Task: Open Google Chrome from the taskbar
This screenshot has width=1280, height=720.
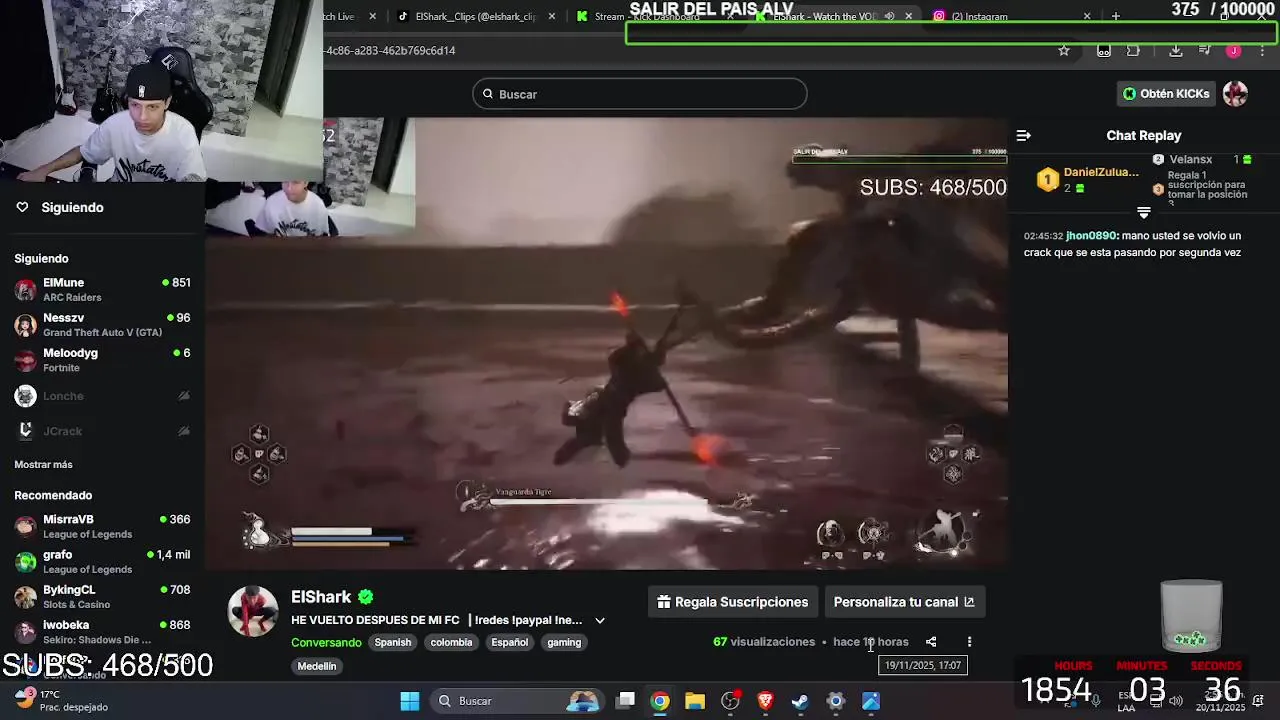Action: (660, 701)
